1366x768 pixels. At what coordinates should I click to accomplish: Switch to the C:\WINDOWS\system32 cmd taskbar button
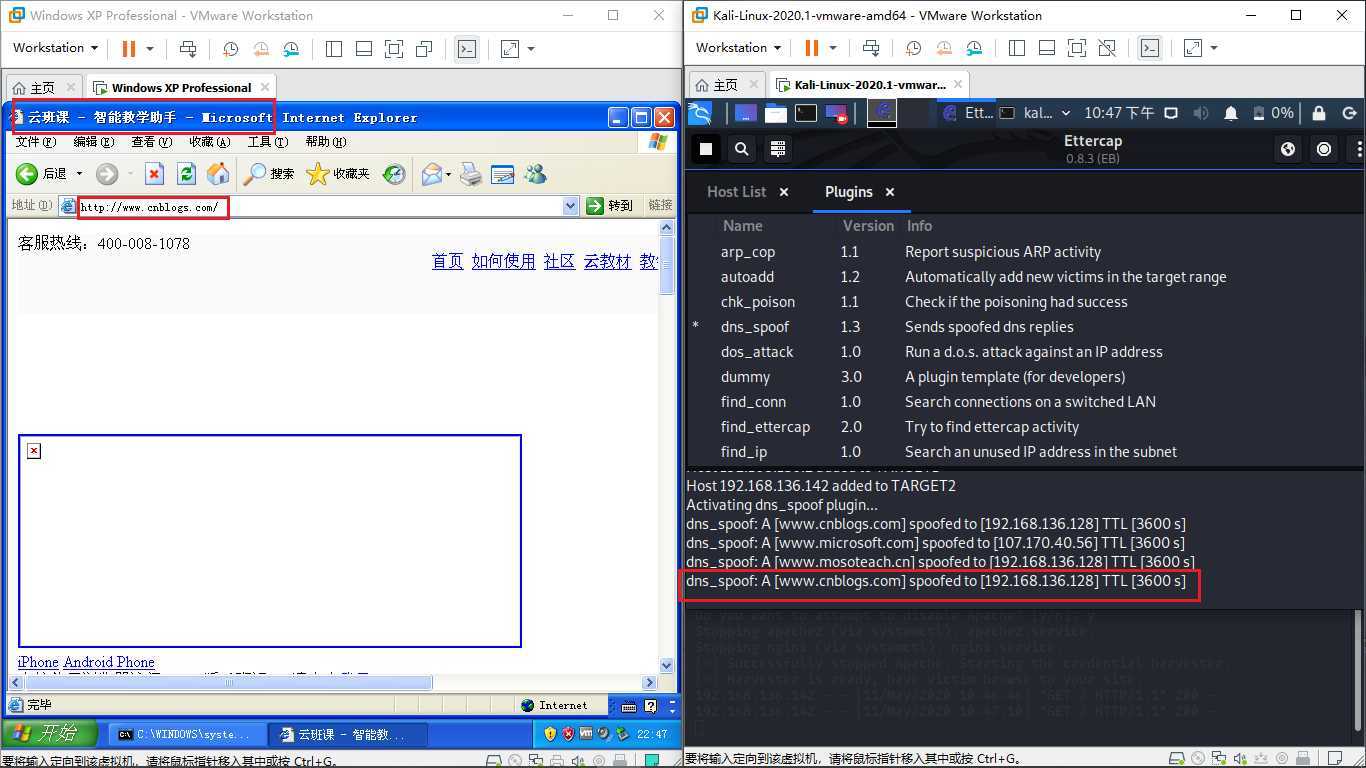pos(186,734)
